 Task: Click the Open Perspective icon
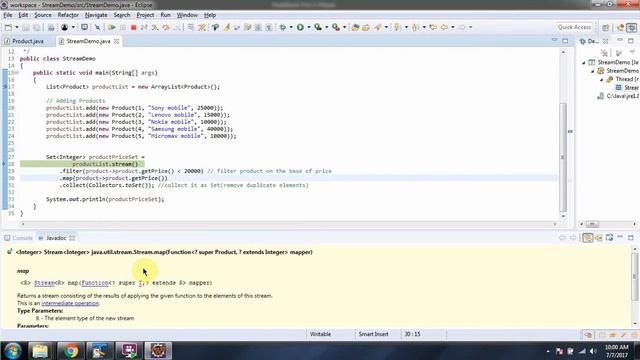pos(606,27)
